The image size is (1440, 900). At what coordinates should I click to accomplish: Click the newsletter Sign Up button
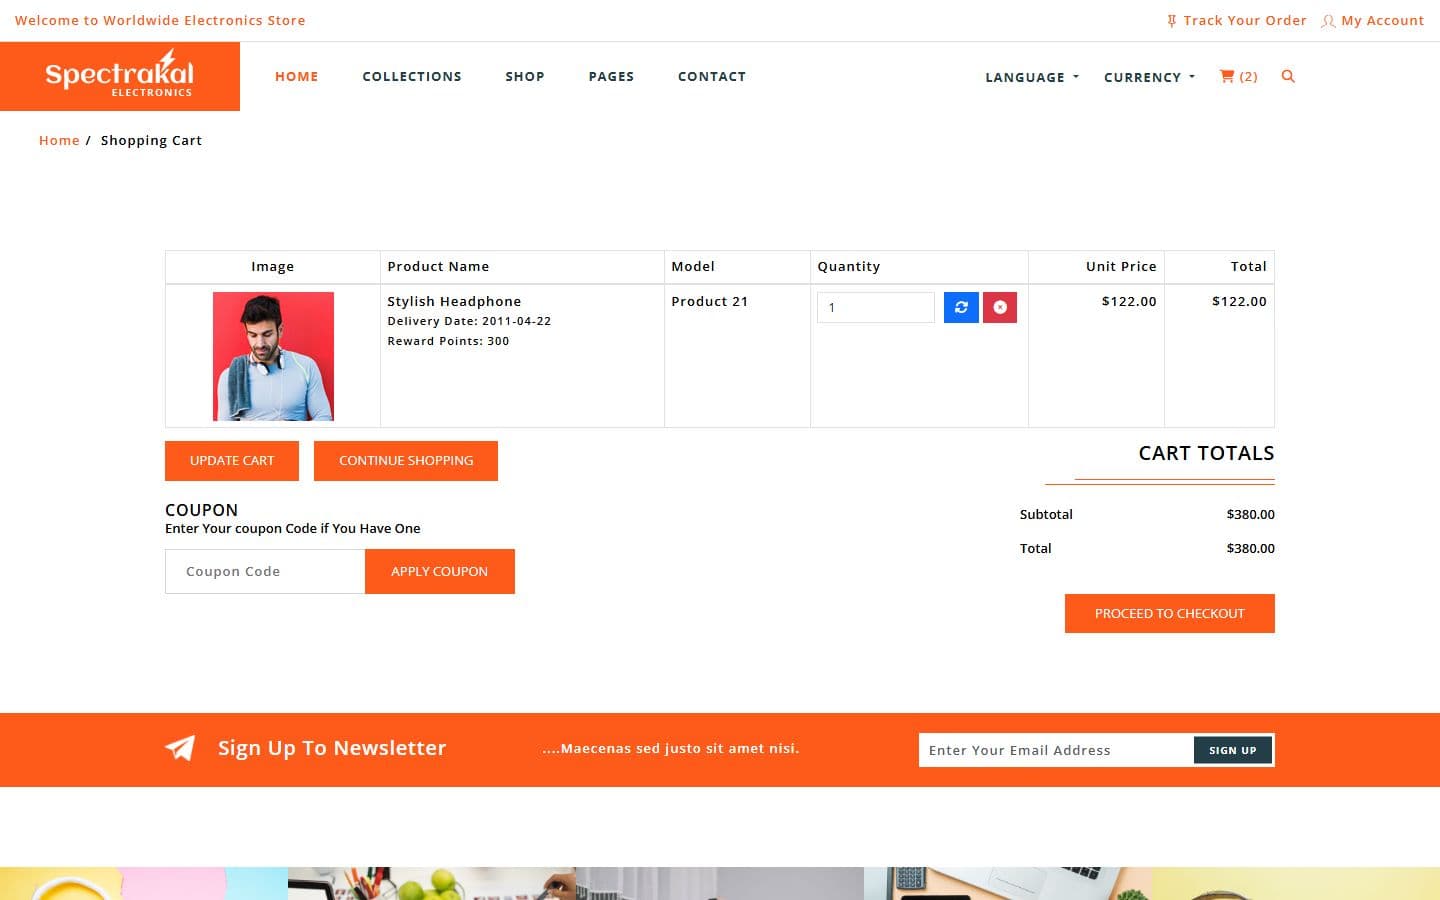tap(1233, 750)
